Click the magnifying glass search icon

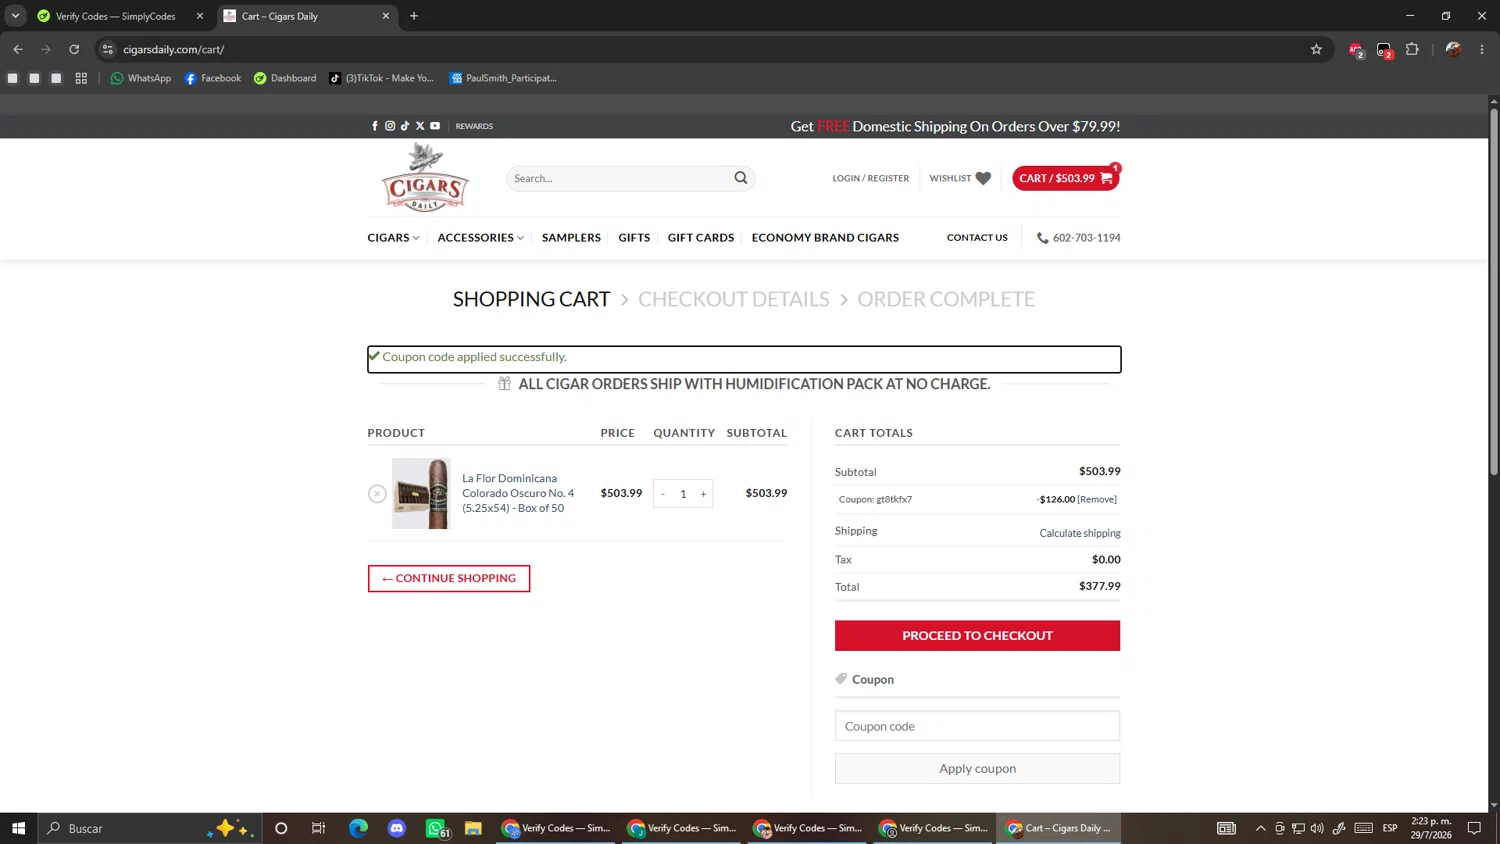(x=741, y=178)
